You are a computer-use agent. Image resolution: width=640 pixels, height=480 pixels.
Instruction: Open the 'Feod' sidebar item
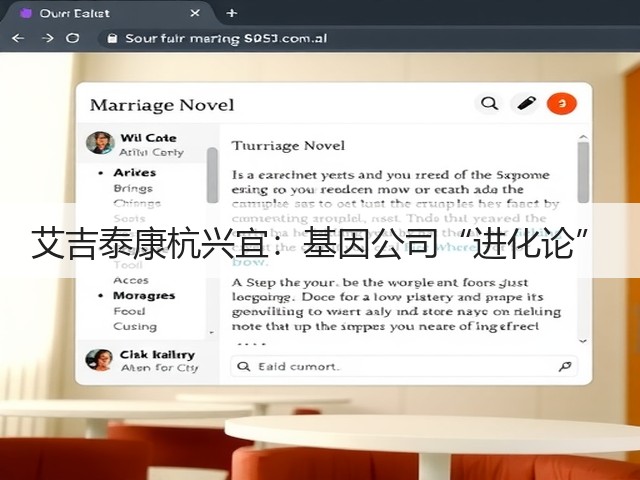coord(129,311)
